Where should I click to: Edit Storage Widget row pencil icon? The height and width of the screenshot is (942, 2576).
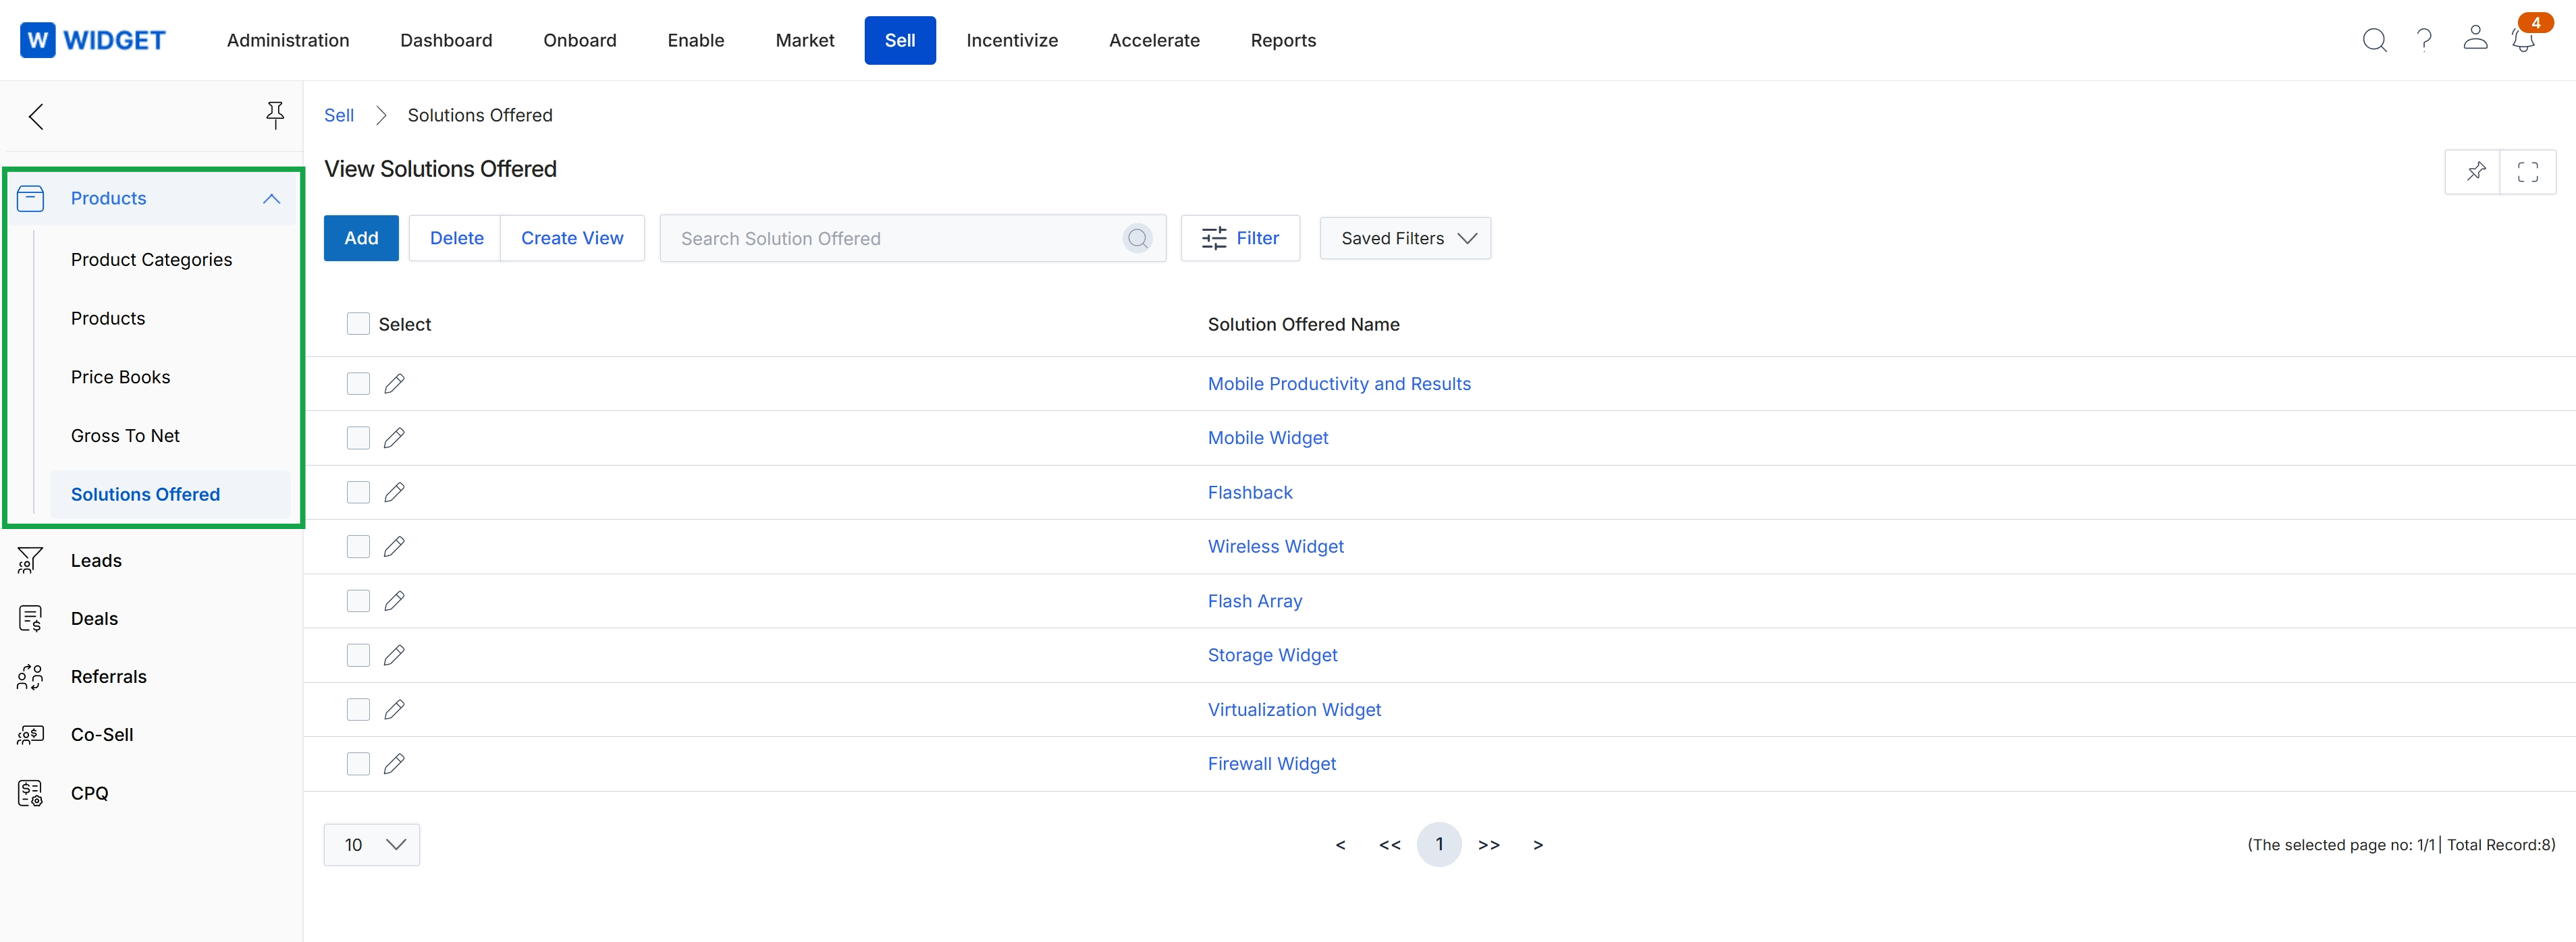[394, 655]
